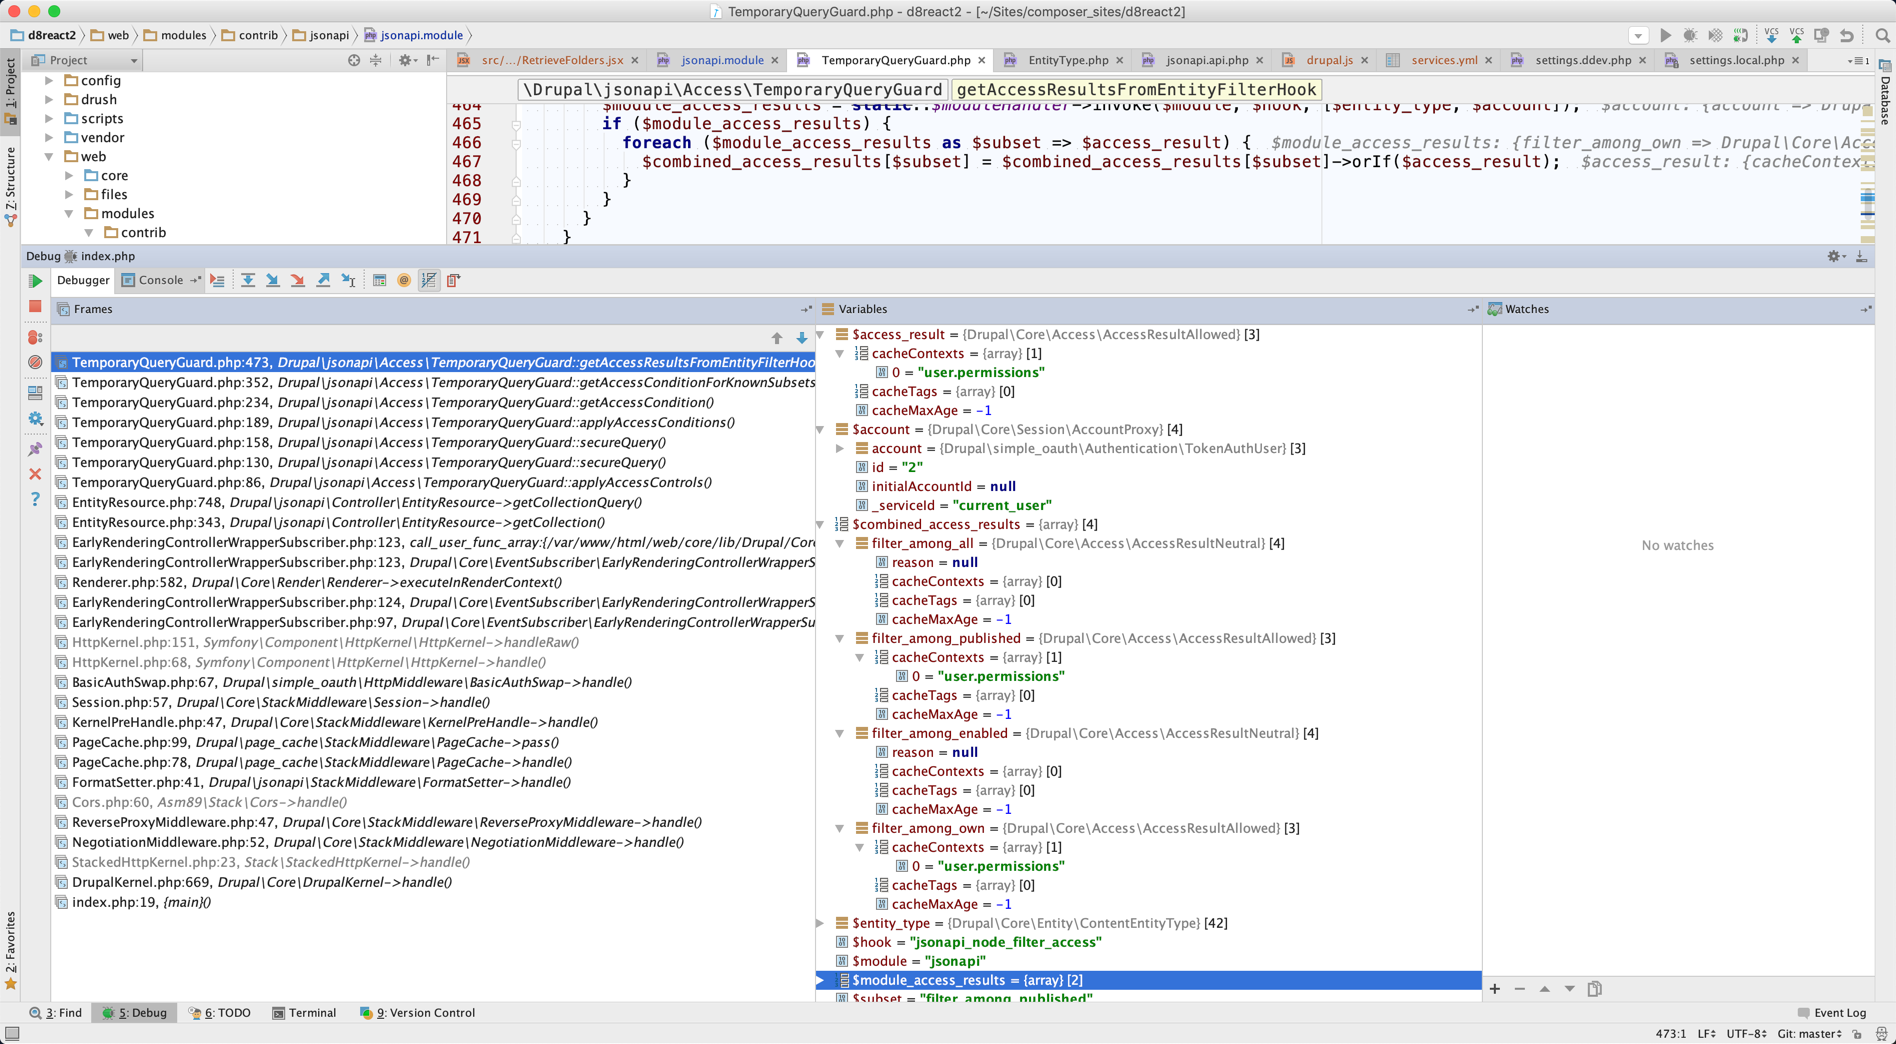Select $hook variable row

(1148, 943)
